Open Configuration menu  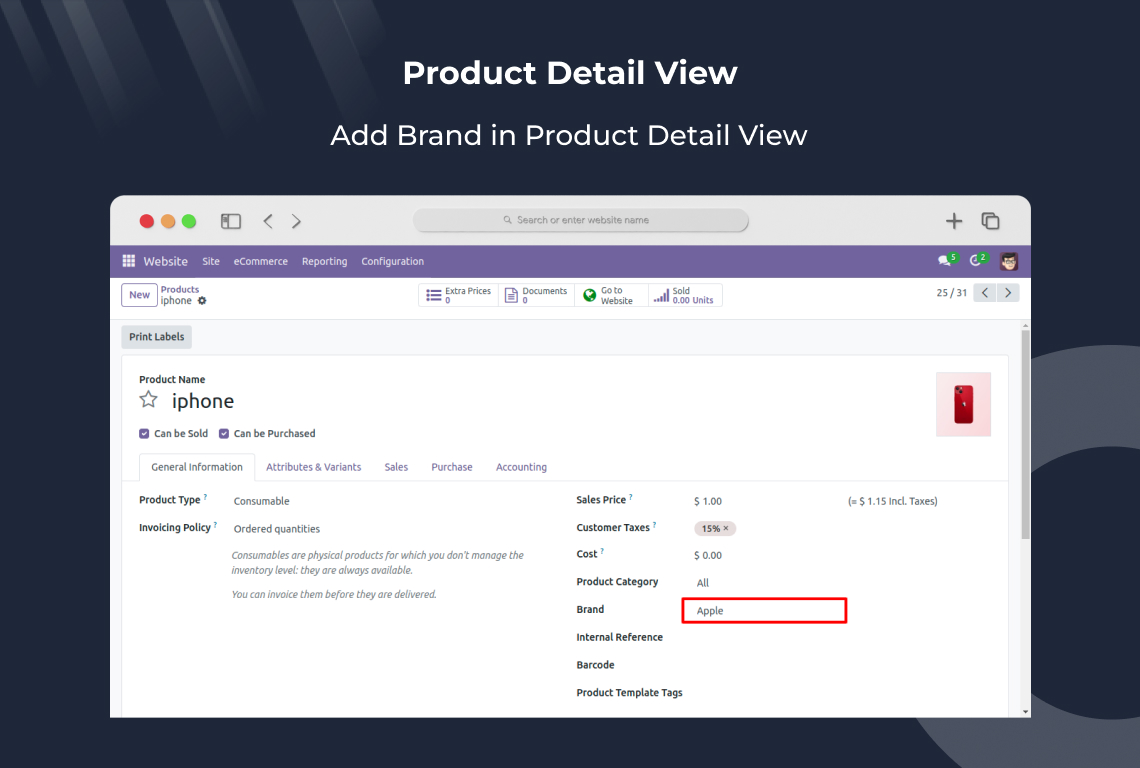(393, 261)
